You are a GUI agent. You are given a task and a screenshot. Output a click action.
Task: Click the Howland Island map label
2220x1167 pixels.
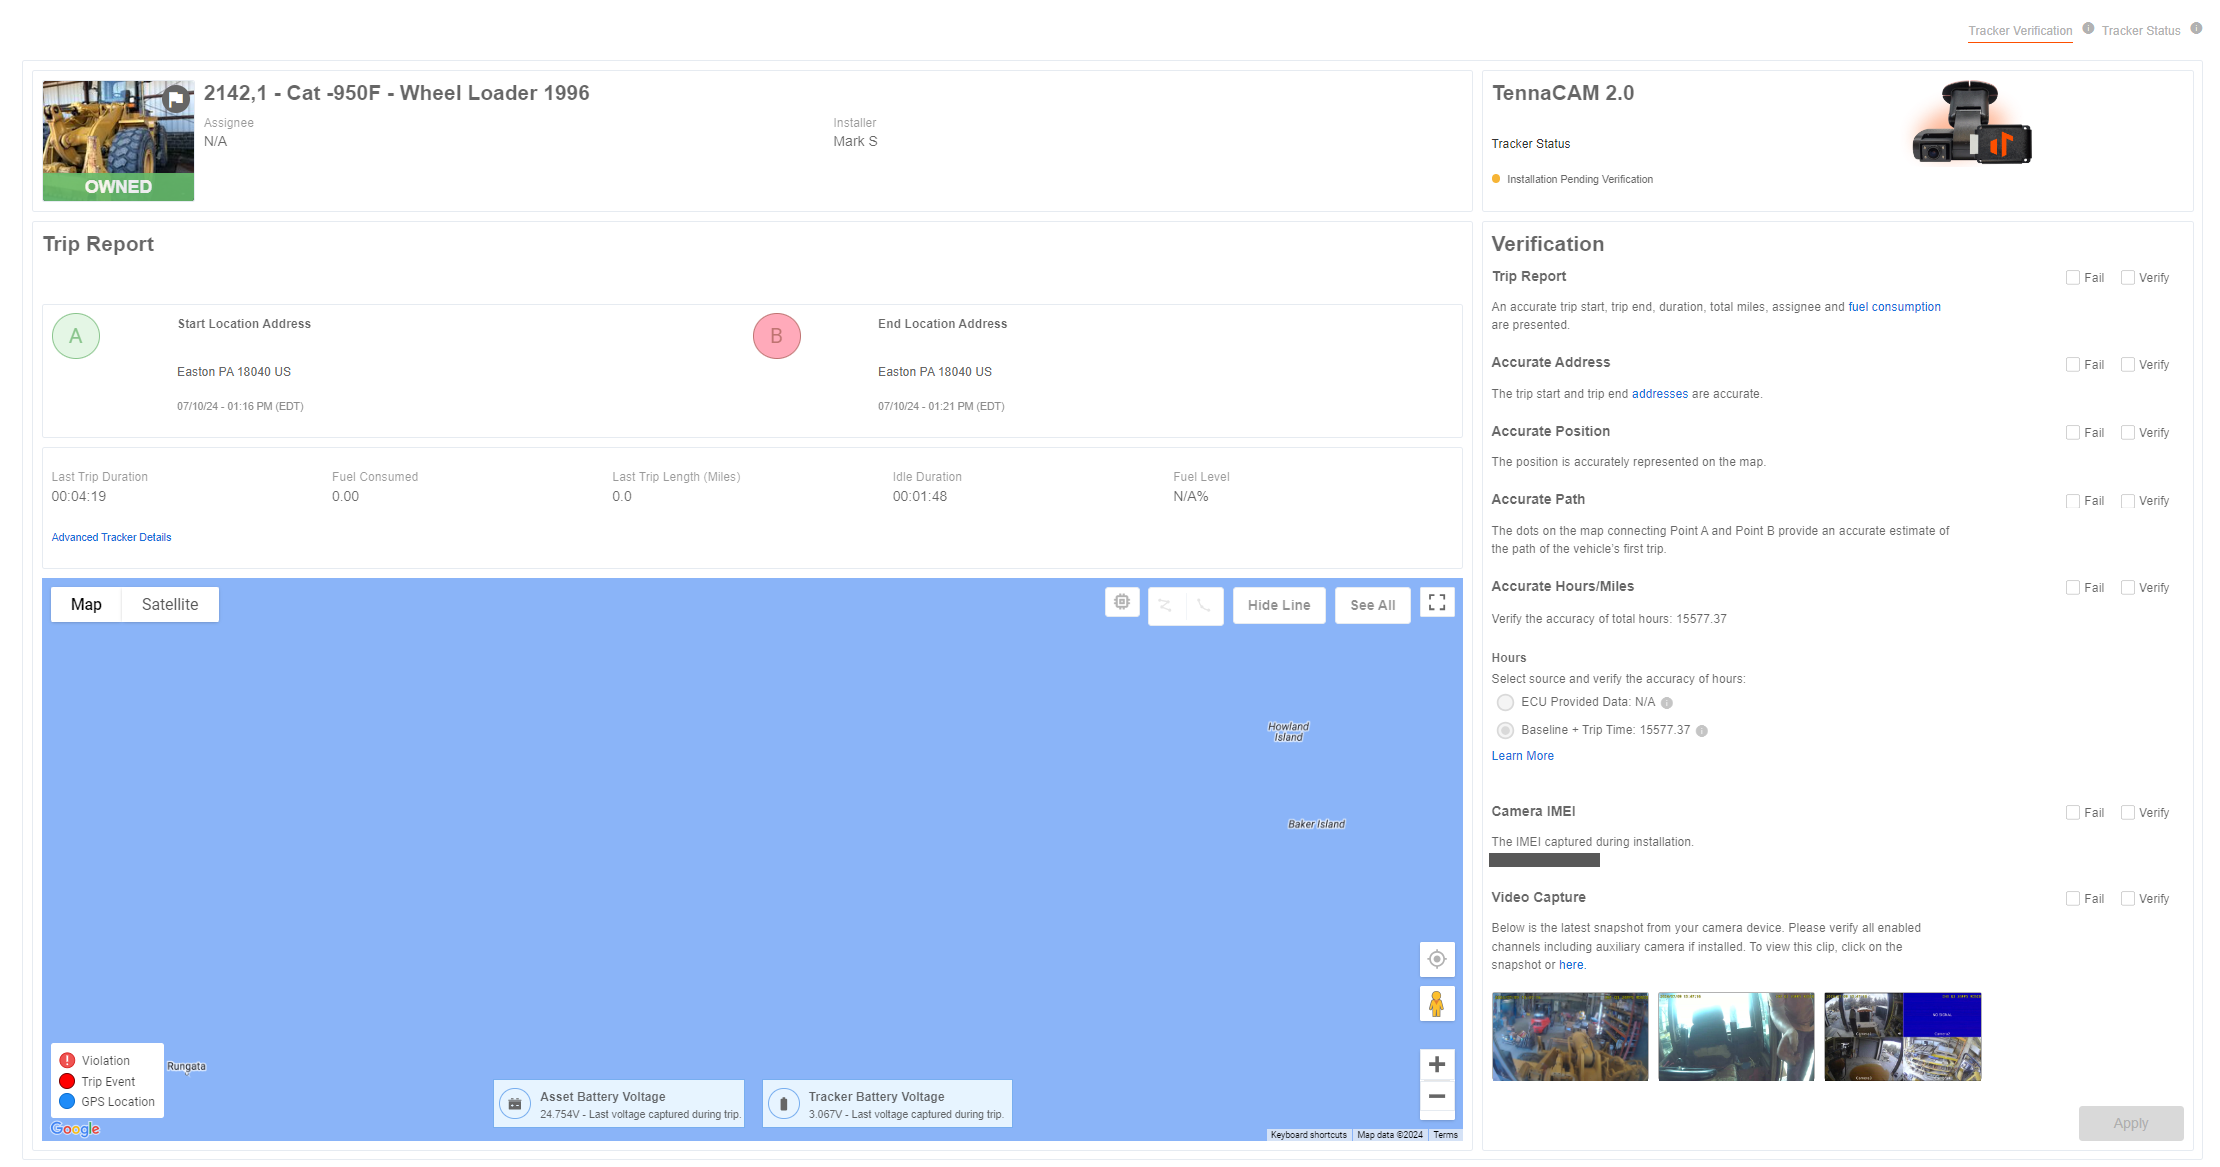pyautogui.click(x=1288, y=732)
